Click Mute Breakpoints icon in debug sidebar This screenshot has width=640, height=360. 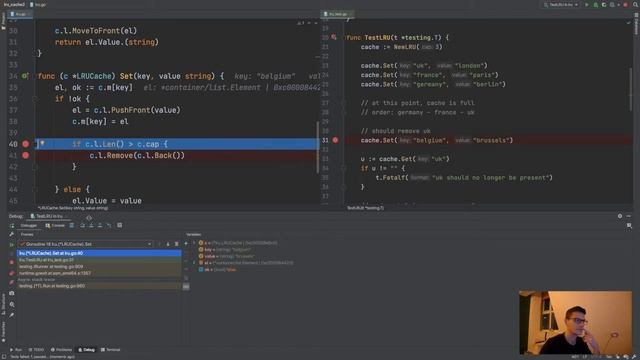point(12,282)
